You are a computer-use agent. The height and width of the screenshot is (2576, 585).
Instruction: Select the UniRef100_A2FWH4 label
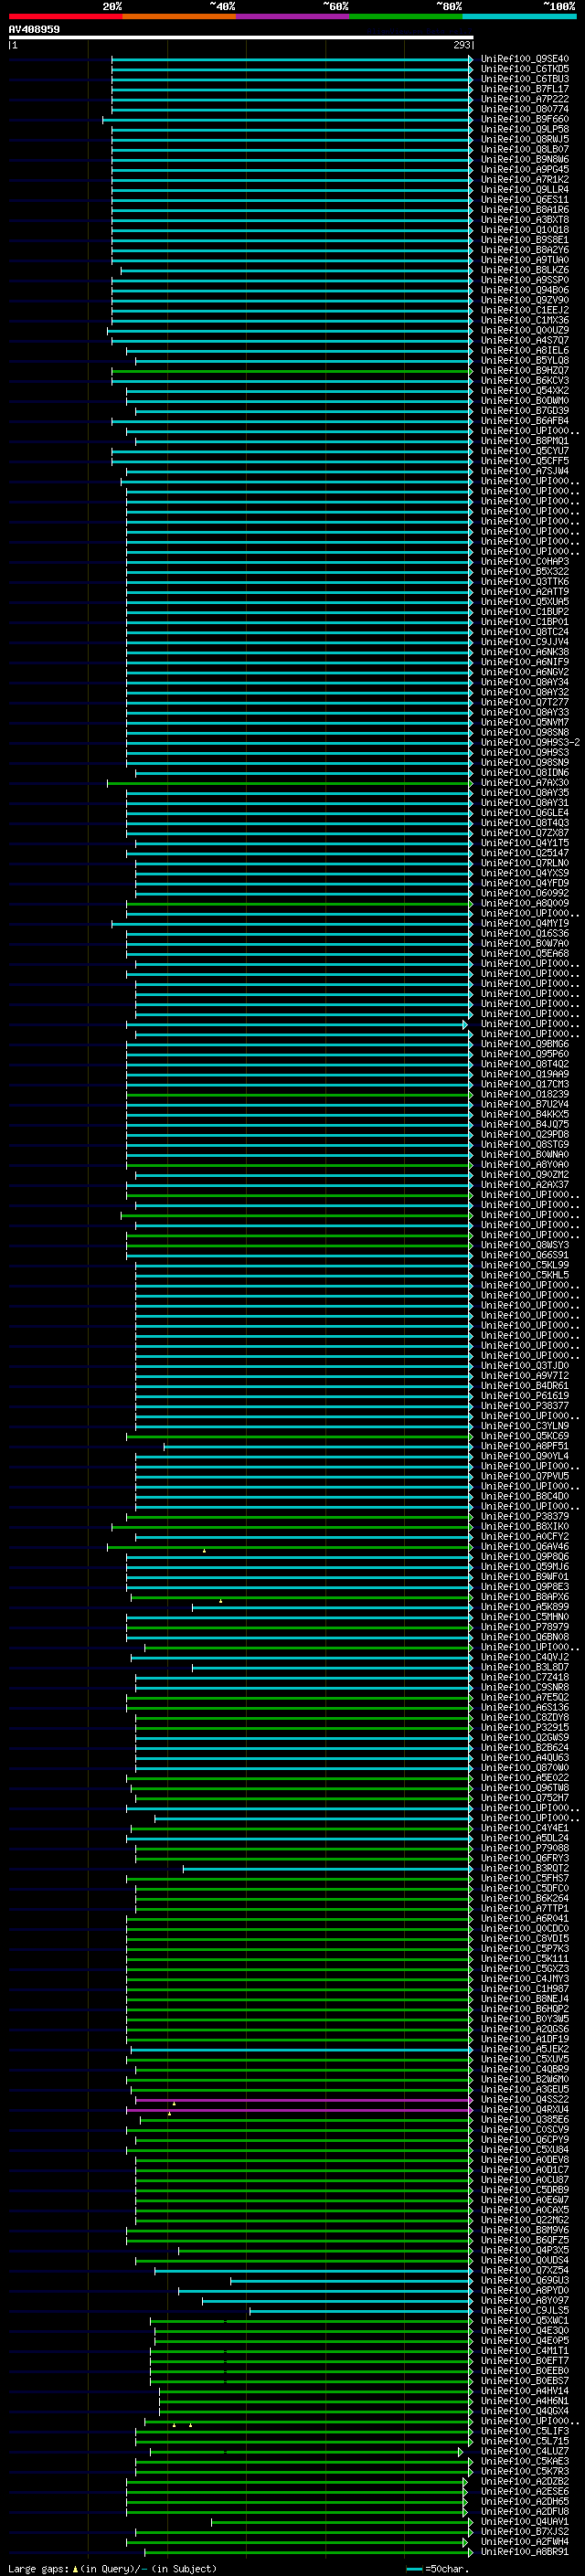click(525, 2542)
